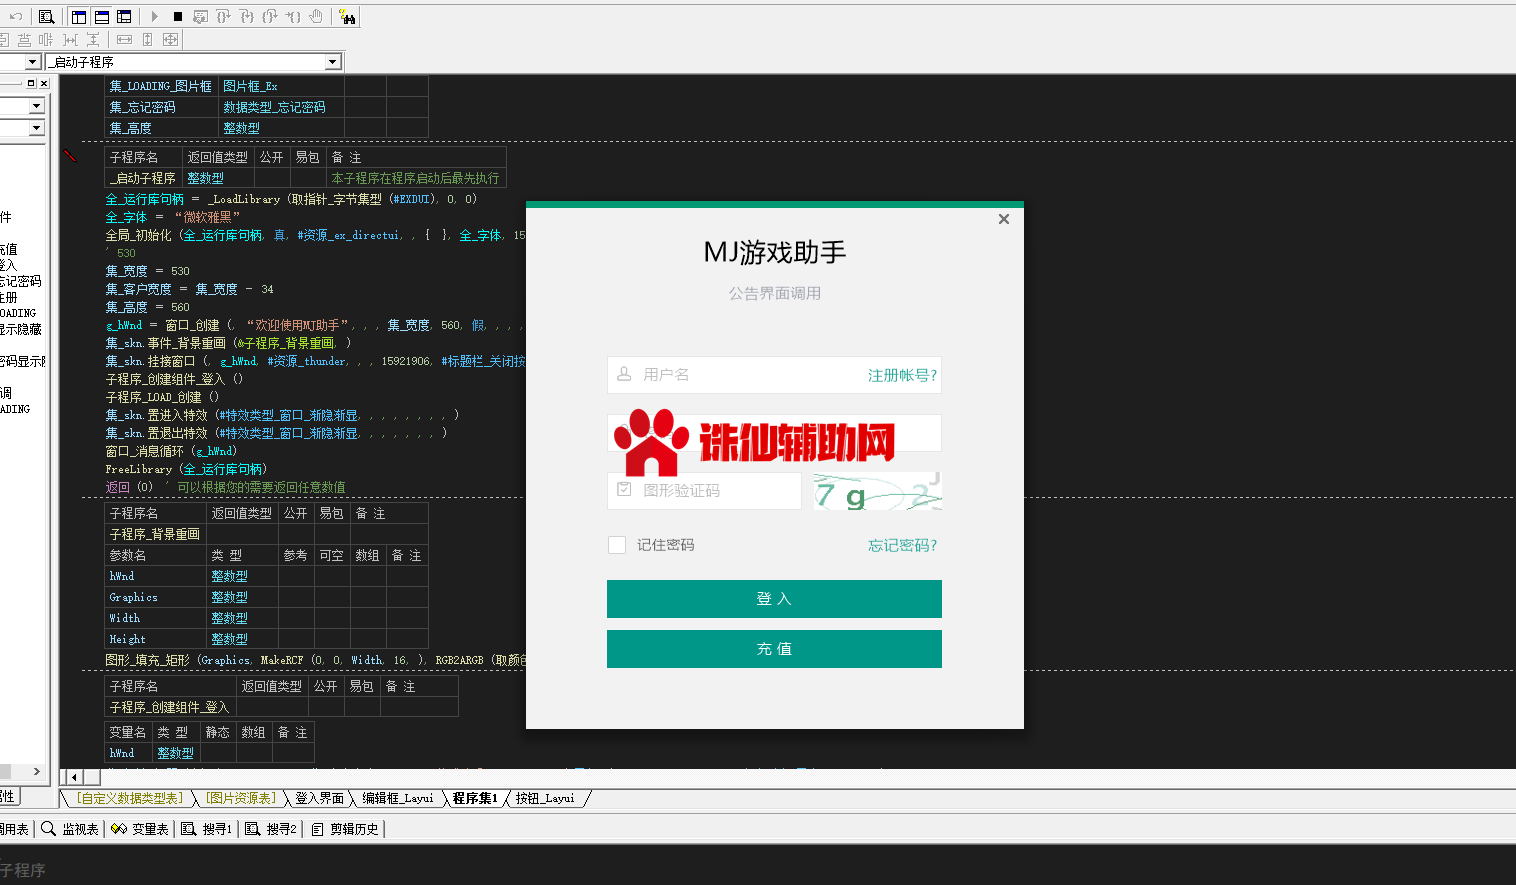Toggle the third window layout icon

click(124, 17)
